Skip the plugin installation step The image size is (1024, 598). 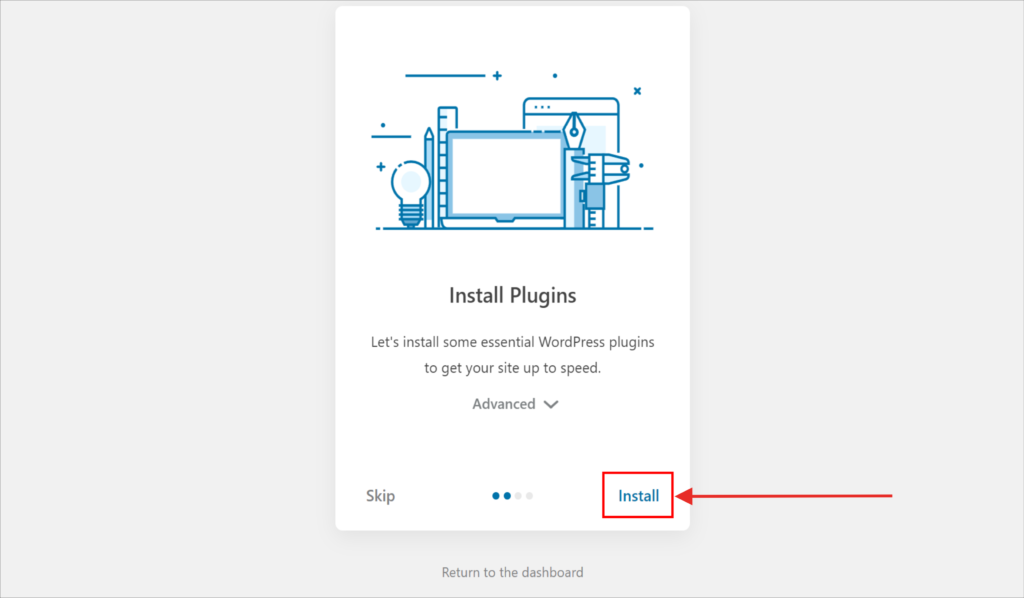point(380,495)
